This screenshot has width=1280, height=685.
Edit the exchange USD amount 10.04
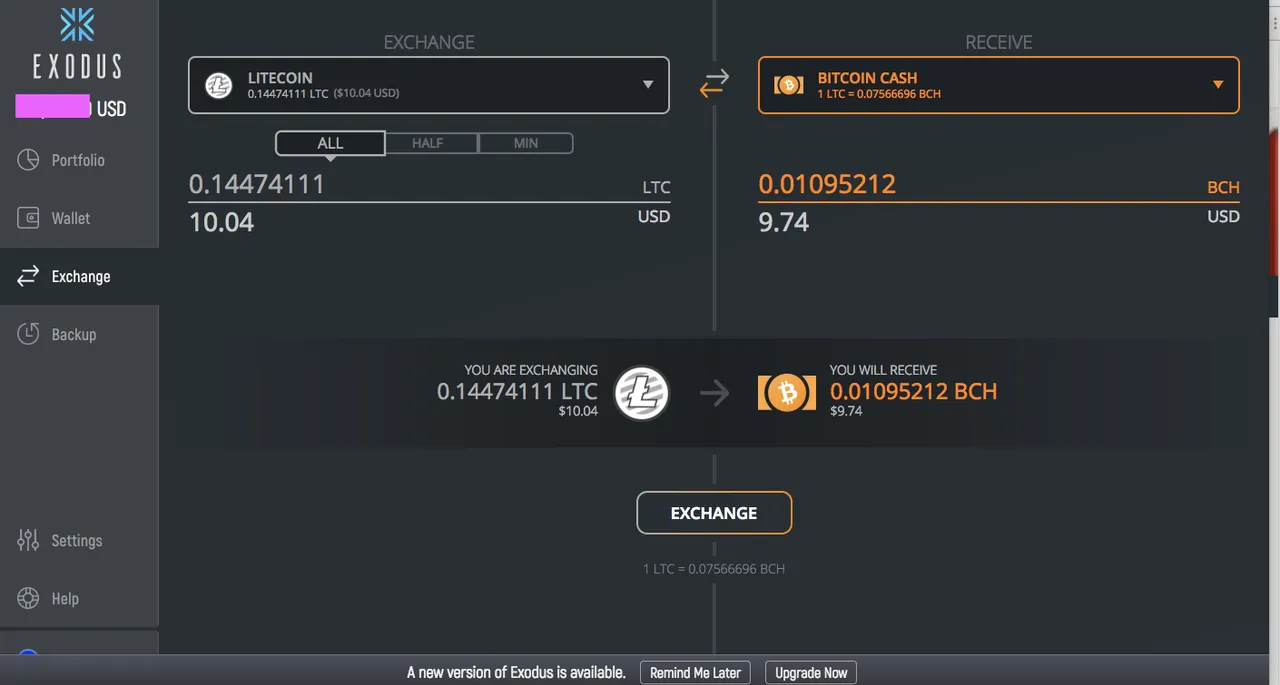pos(429,221)
